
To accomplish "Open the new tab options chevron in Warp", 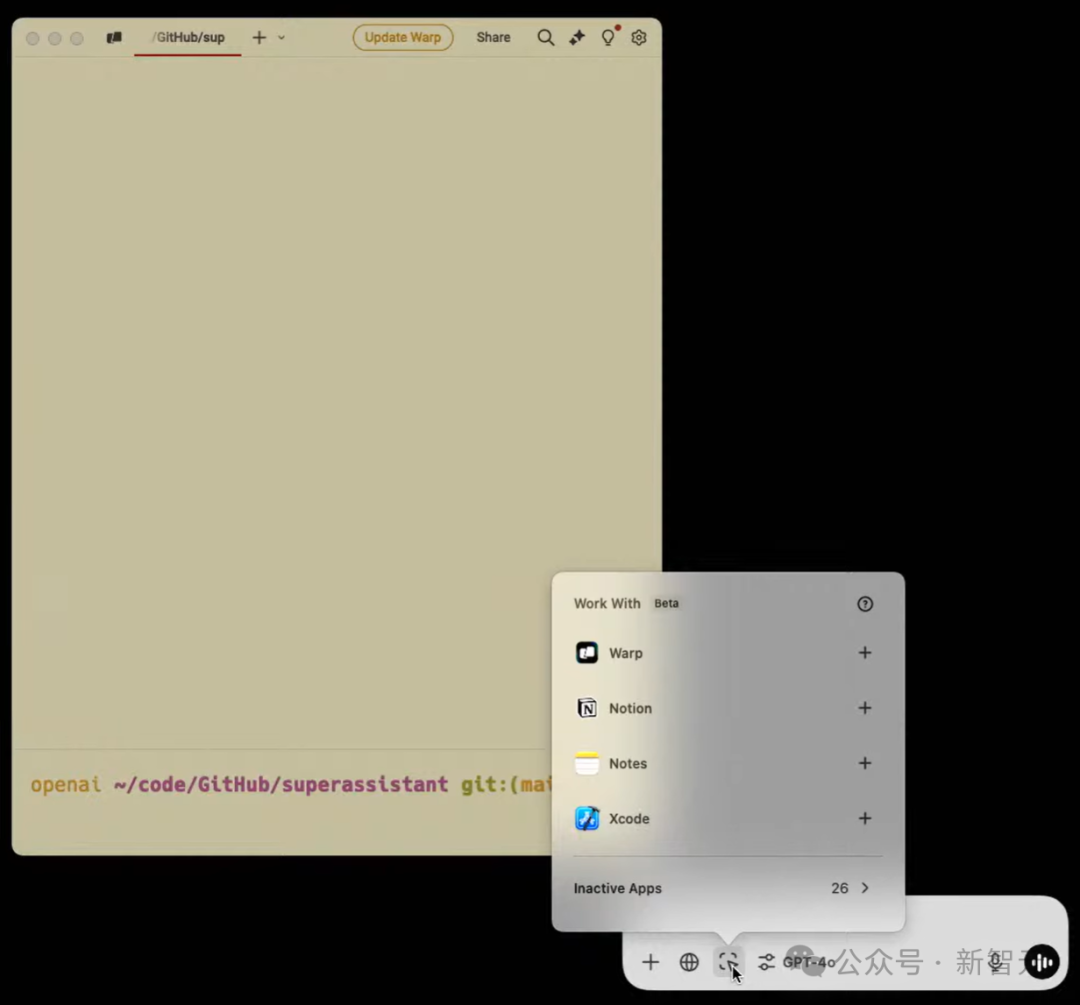I will pyautogui.click(x=282, y=38).
